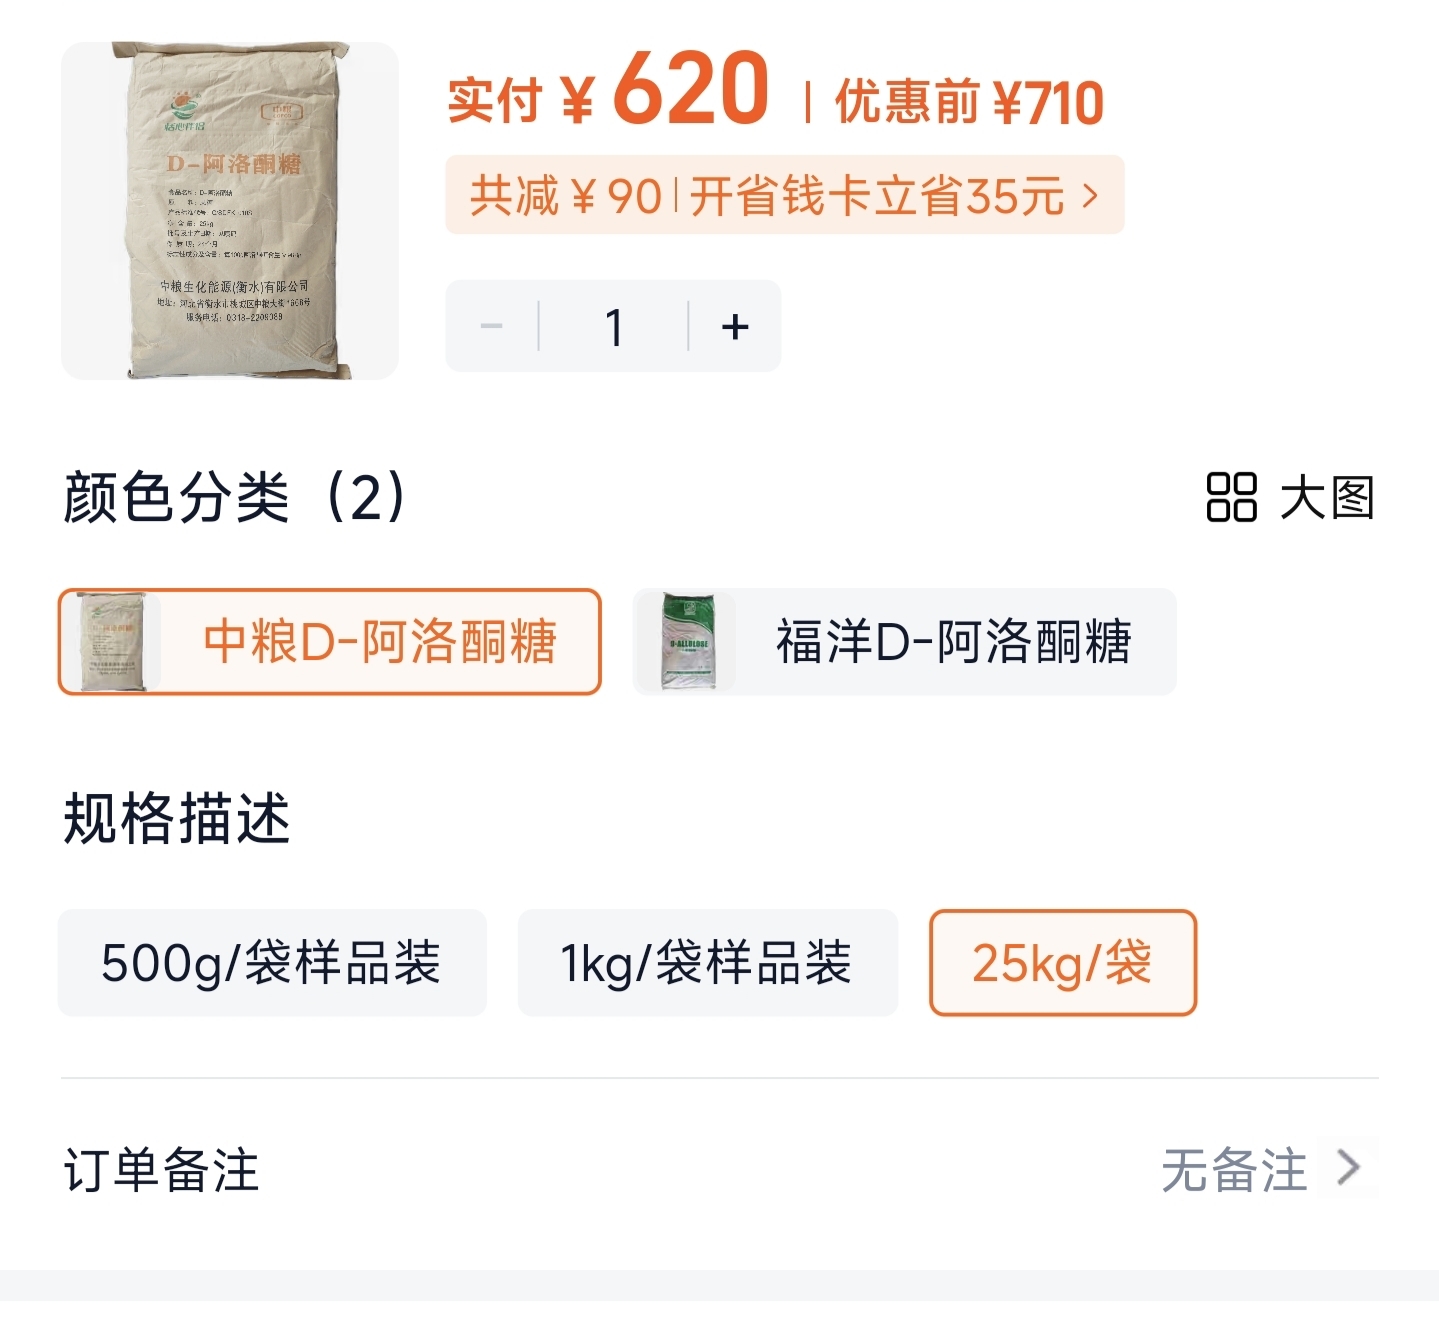Click the chevron next to 无备注
1439x1330 pixels.
coord(1348,1167)
